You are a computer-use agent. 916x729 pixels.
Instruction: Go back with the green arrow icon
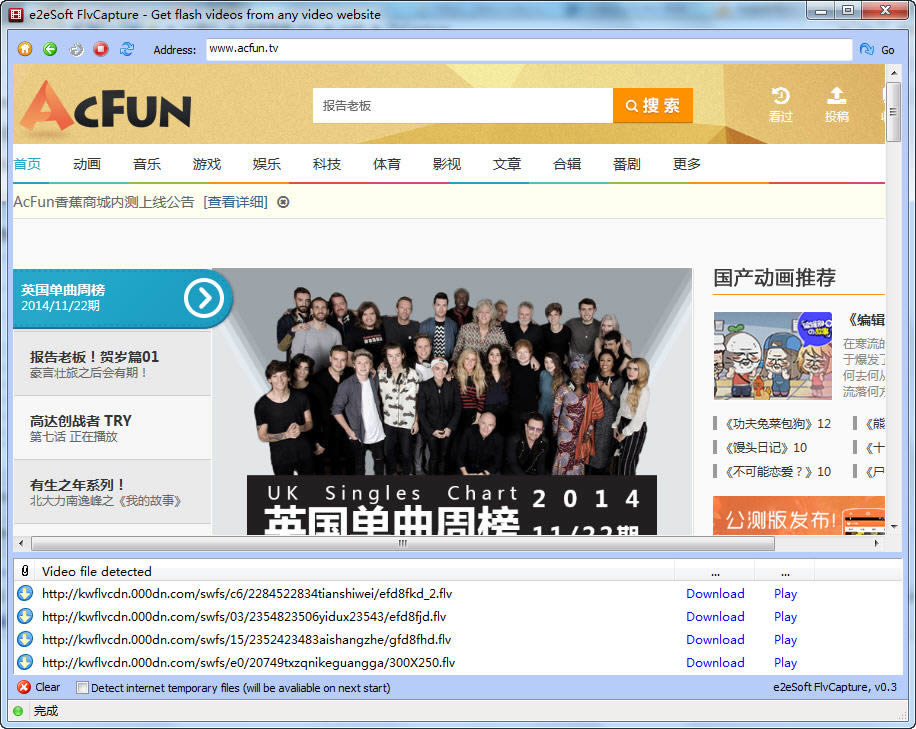(50, 49)
